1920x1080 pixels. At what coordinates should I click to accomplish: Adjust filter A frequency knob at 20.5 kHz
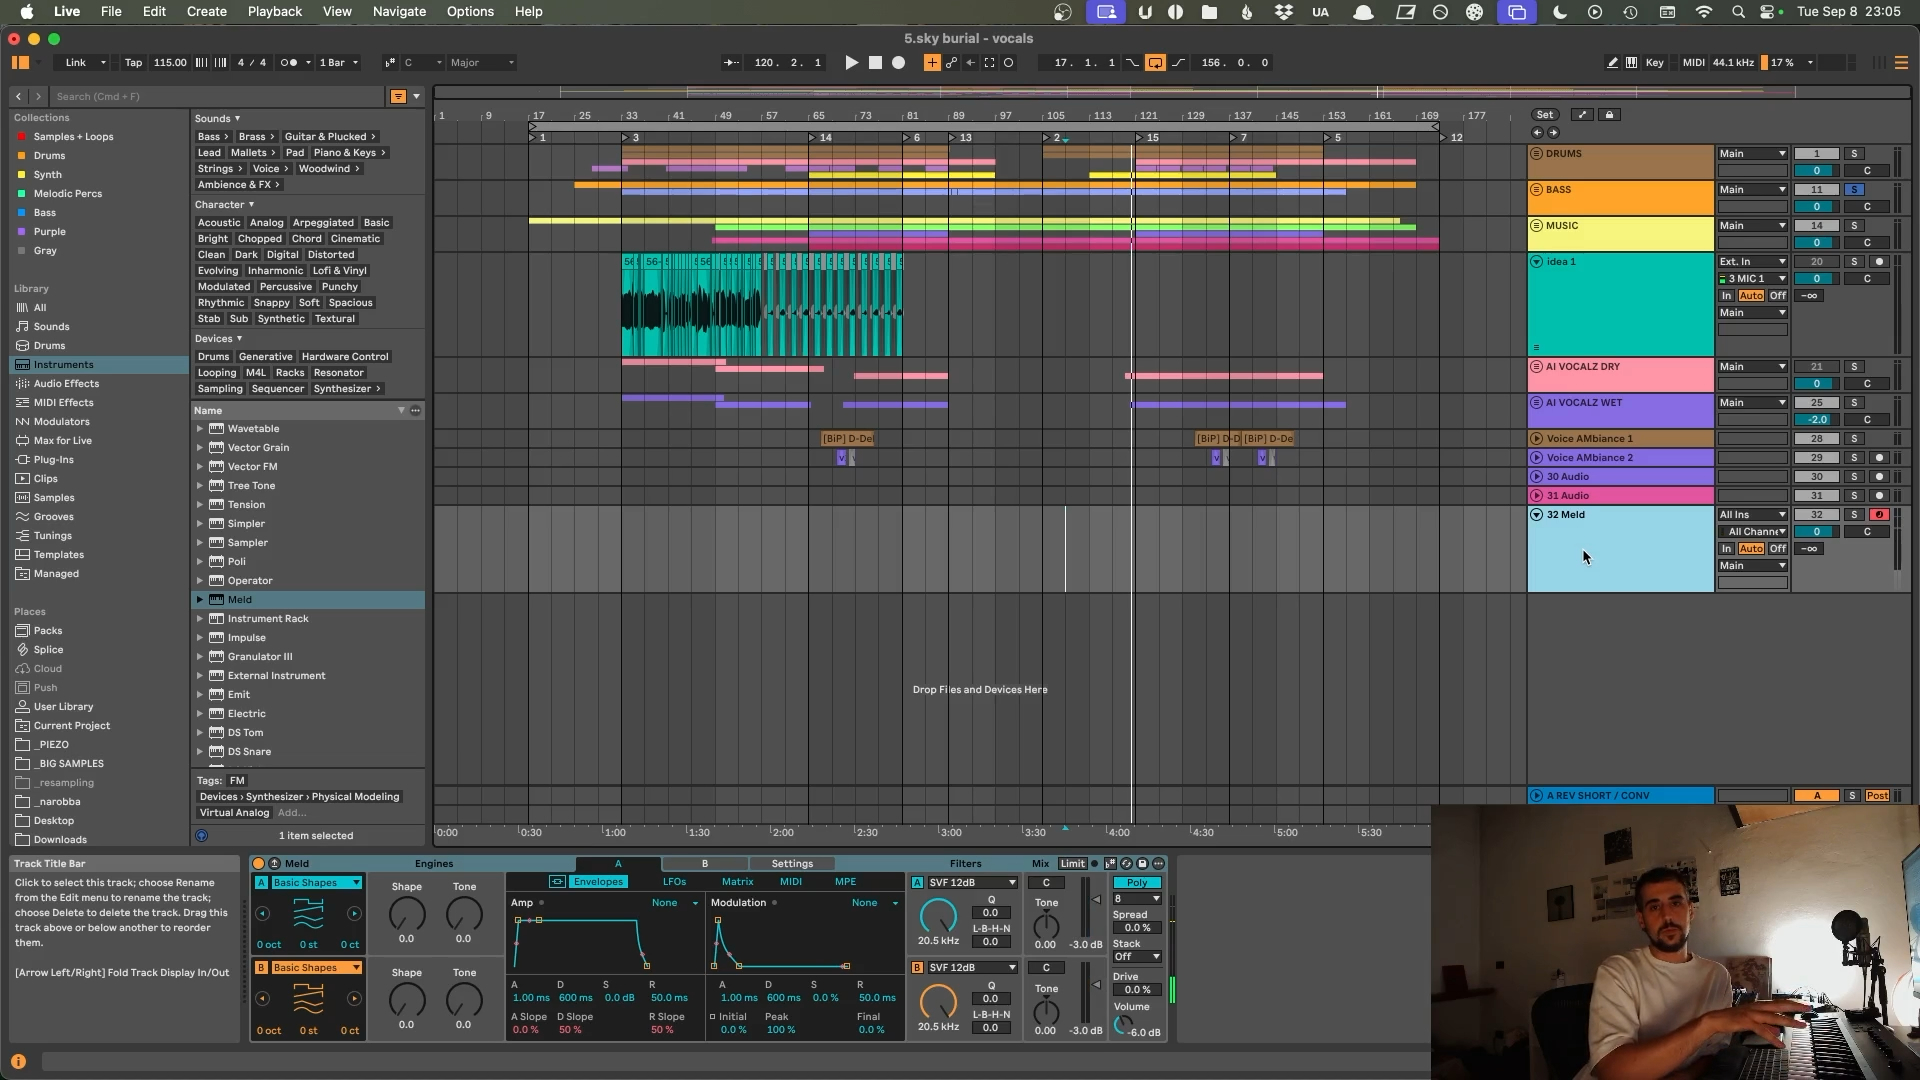click(938, 914)
